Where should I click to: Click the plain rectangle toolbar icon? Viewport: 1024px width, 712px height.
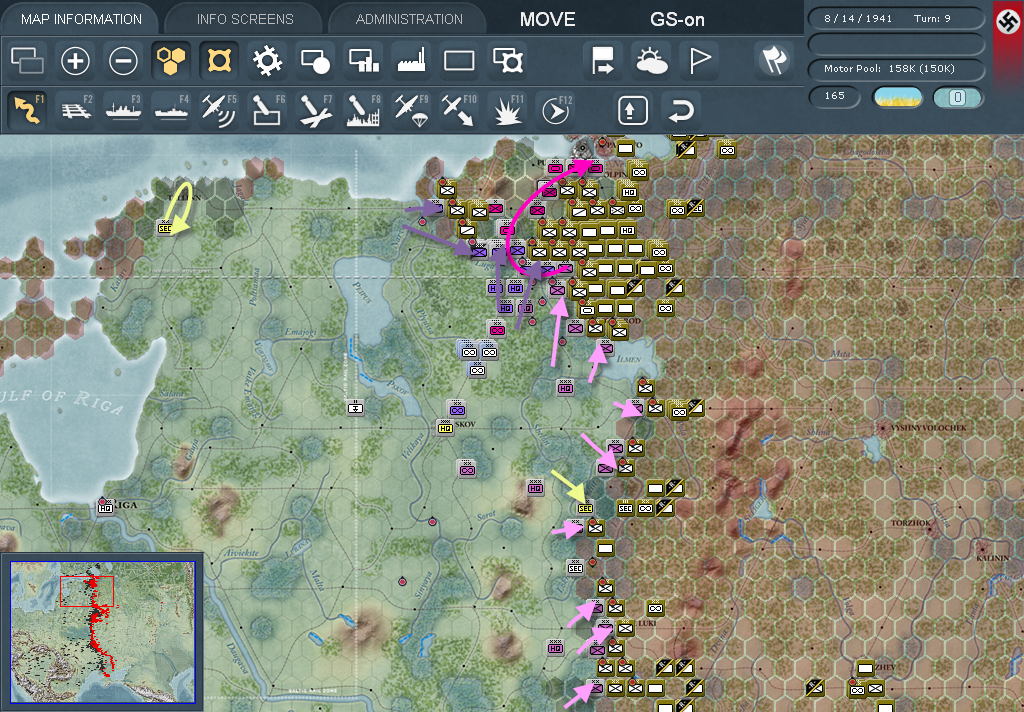pos(459,61)
